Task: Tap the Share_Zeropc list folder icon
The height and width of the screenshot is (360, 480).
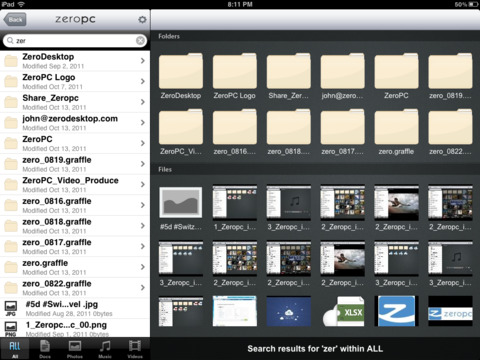Action: (11, 102)
